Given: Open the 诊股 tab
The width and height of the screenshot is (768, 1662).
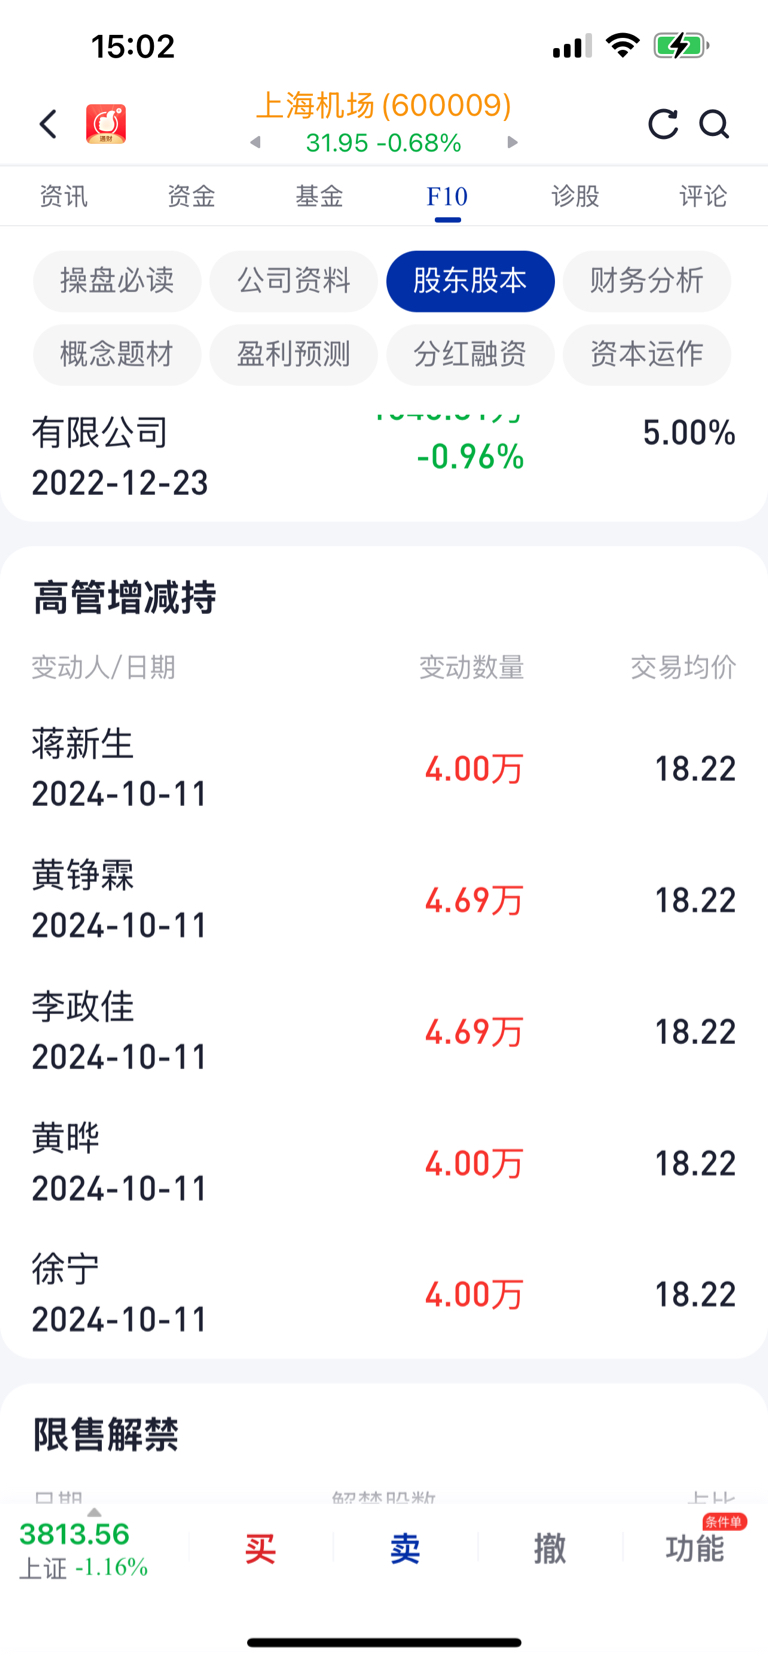Looking at the screenshot, I should click(575, 196).
